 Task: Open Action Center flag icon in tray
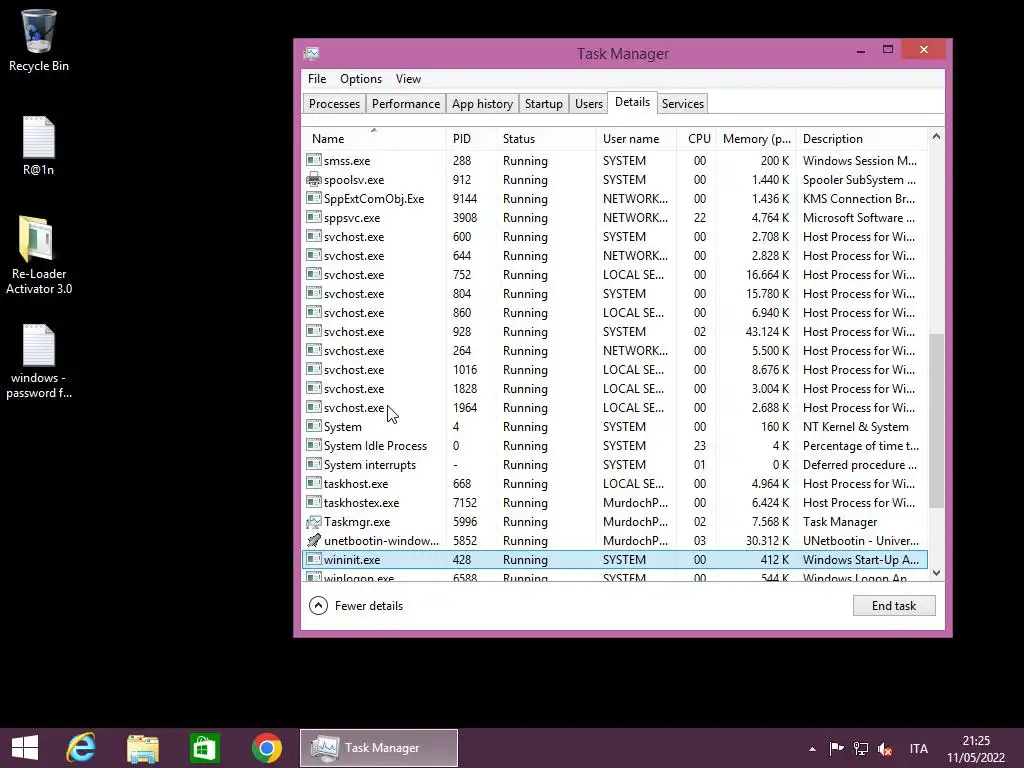(836, 748)
